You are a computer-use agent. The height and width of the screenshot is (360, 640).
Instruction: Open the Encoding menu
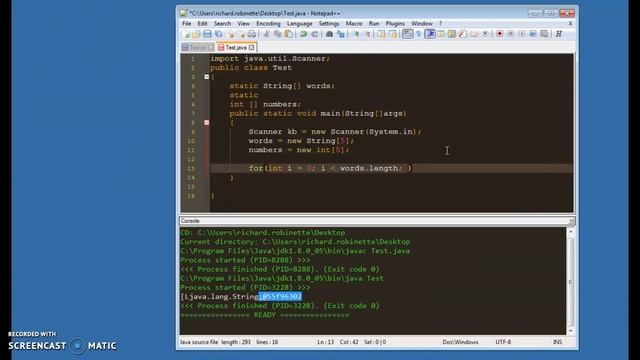(x=268, y=24)
